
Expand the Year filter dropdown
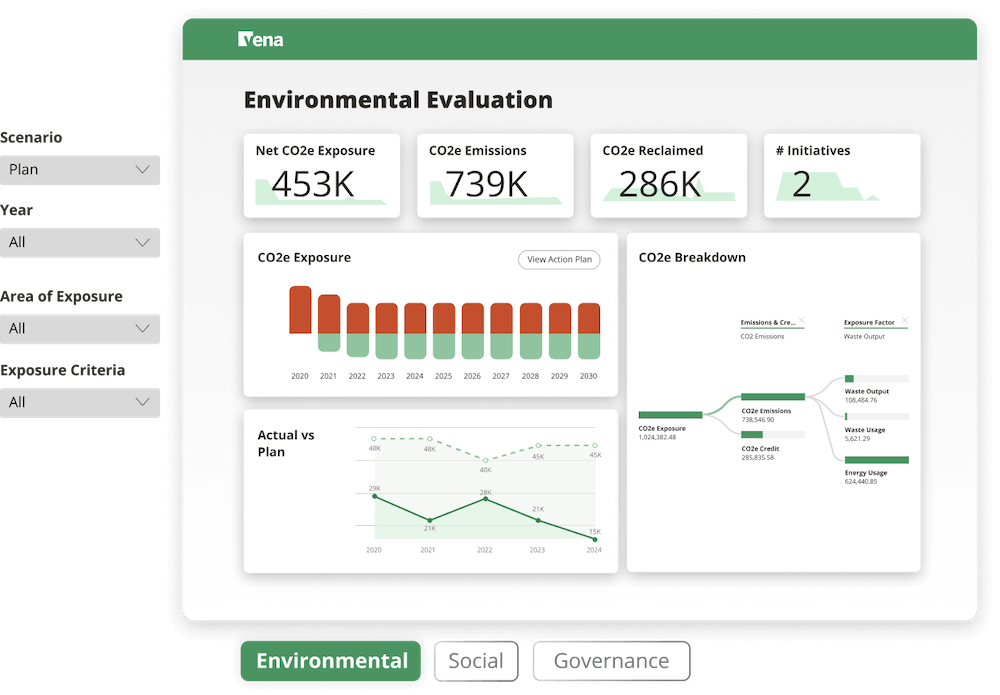80,242
